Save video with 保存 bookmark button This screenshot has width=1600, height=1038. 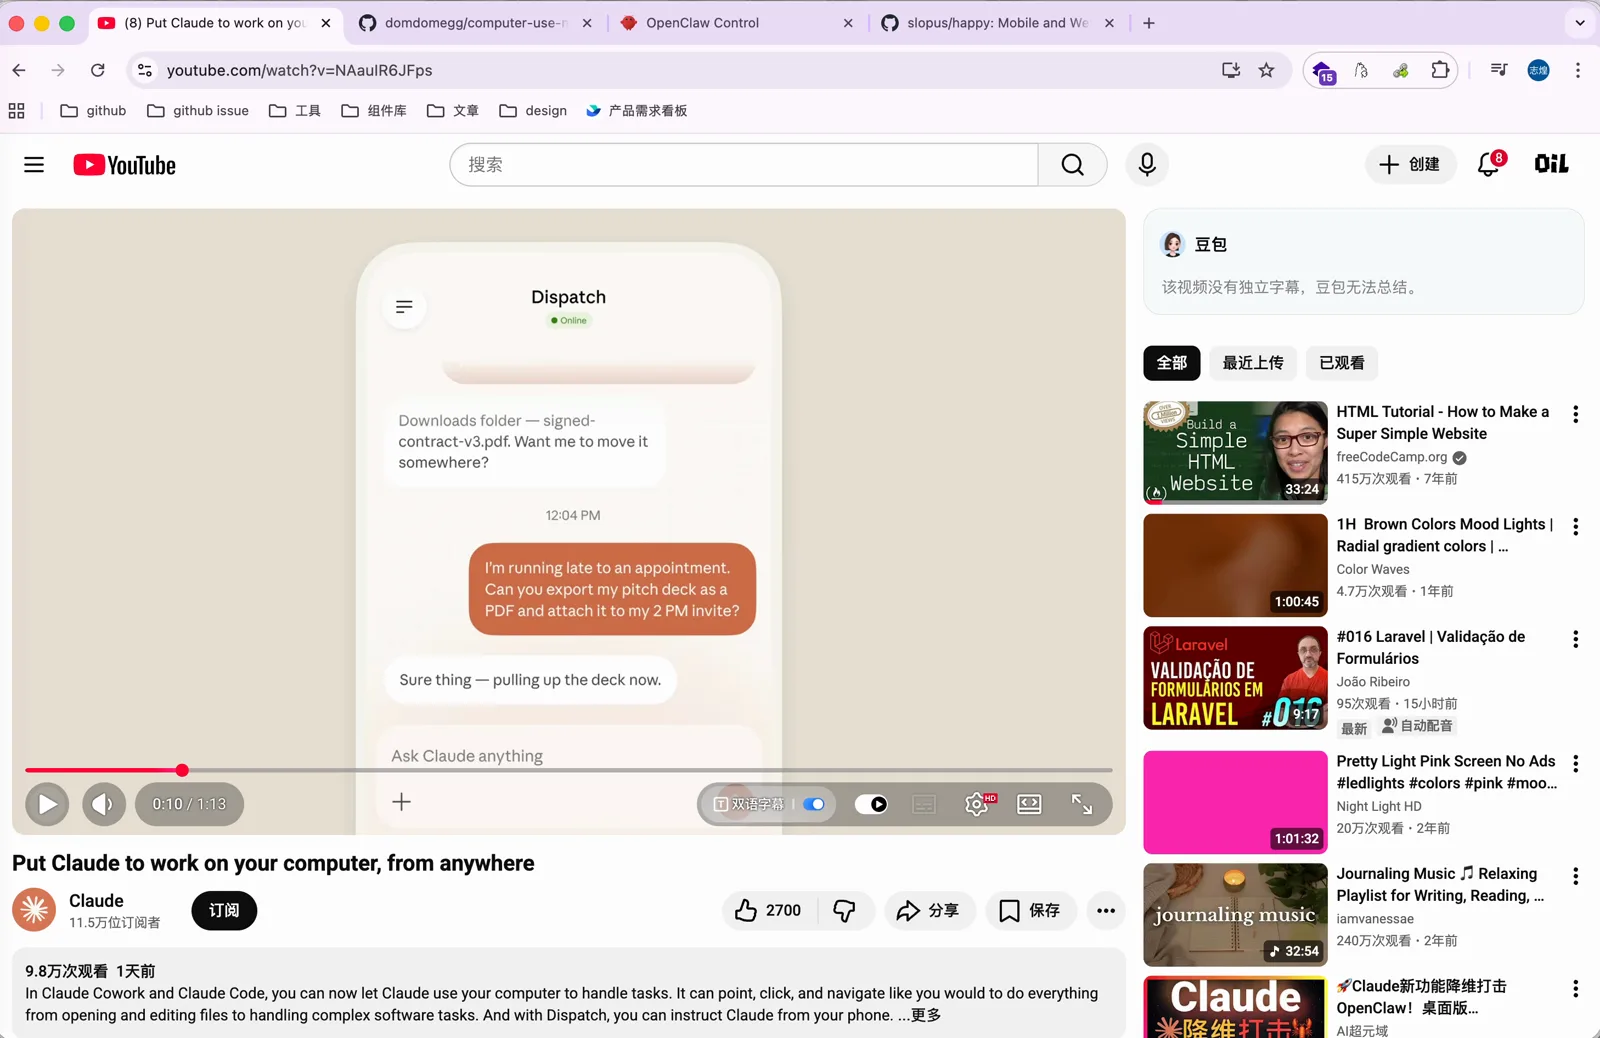click(1030, 910)
